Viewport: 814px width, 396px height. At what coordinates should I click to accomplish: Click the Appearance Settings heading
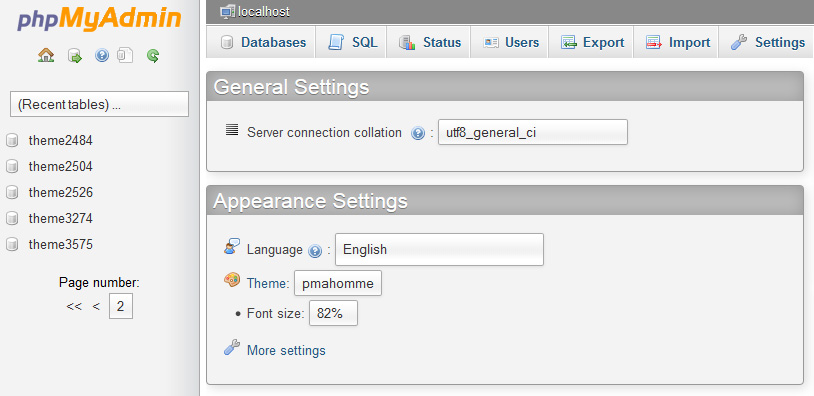310,201
